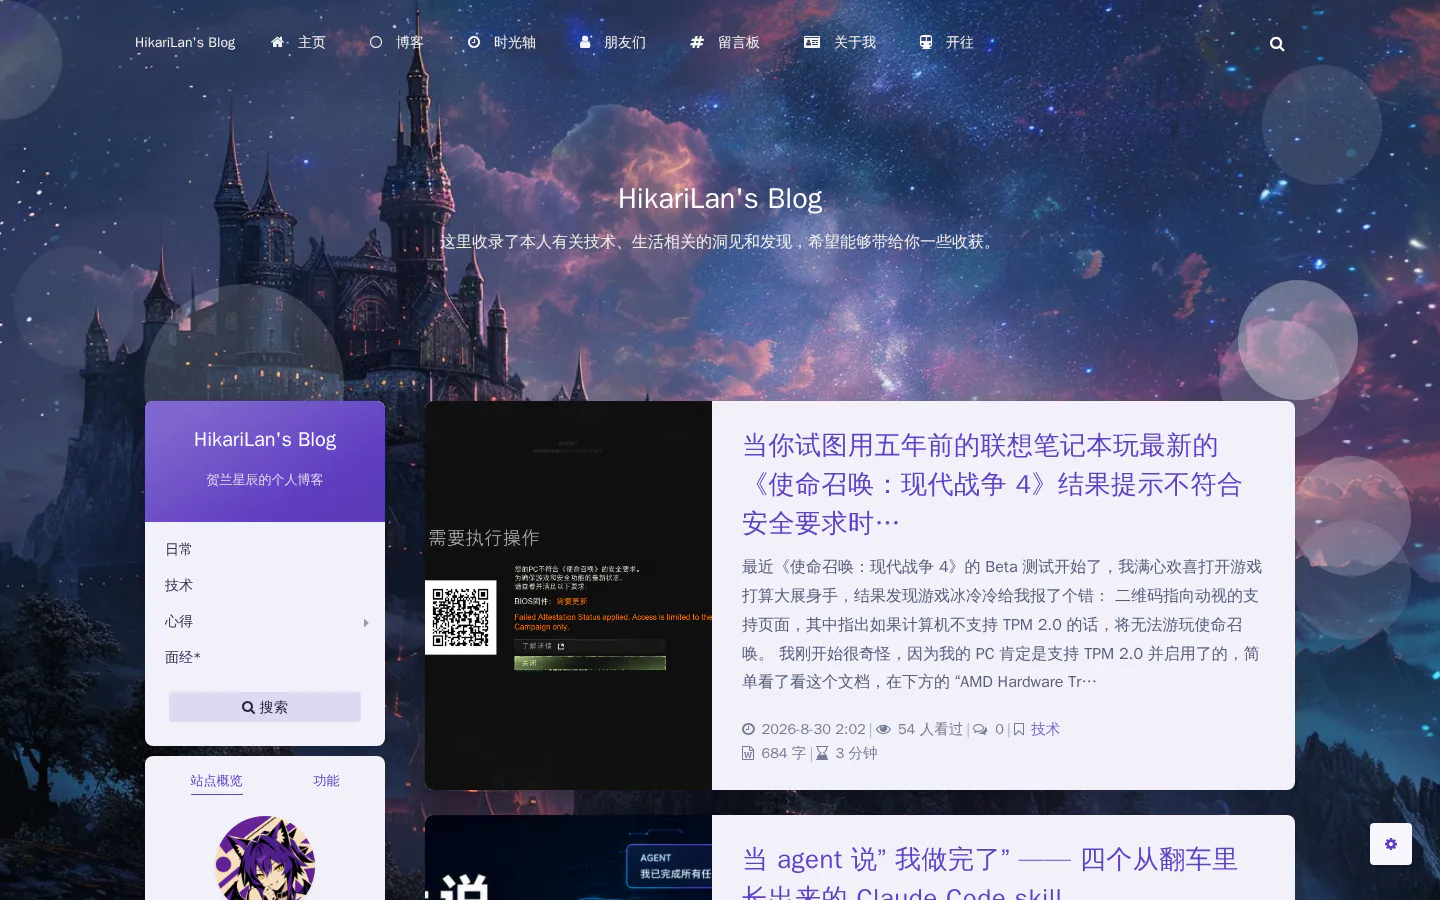
Task: Click the ID card icon beside 关于我
Action: [x=812, y=42]
